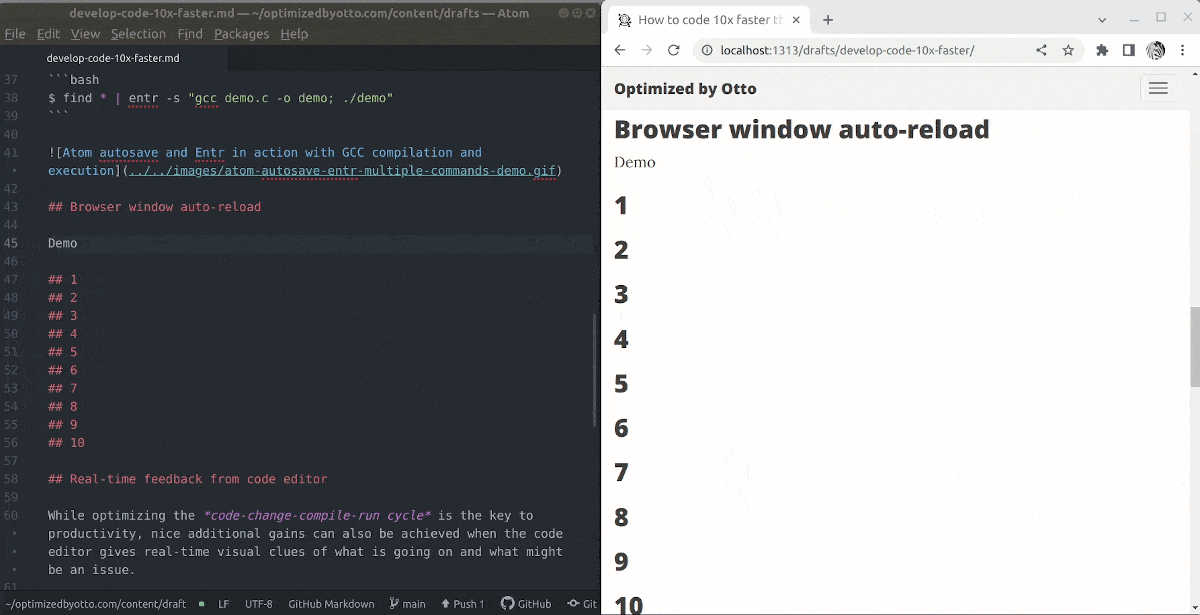Open Chrome's side panel

tap(1128, 50)
